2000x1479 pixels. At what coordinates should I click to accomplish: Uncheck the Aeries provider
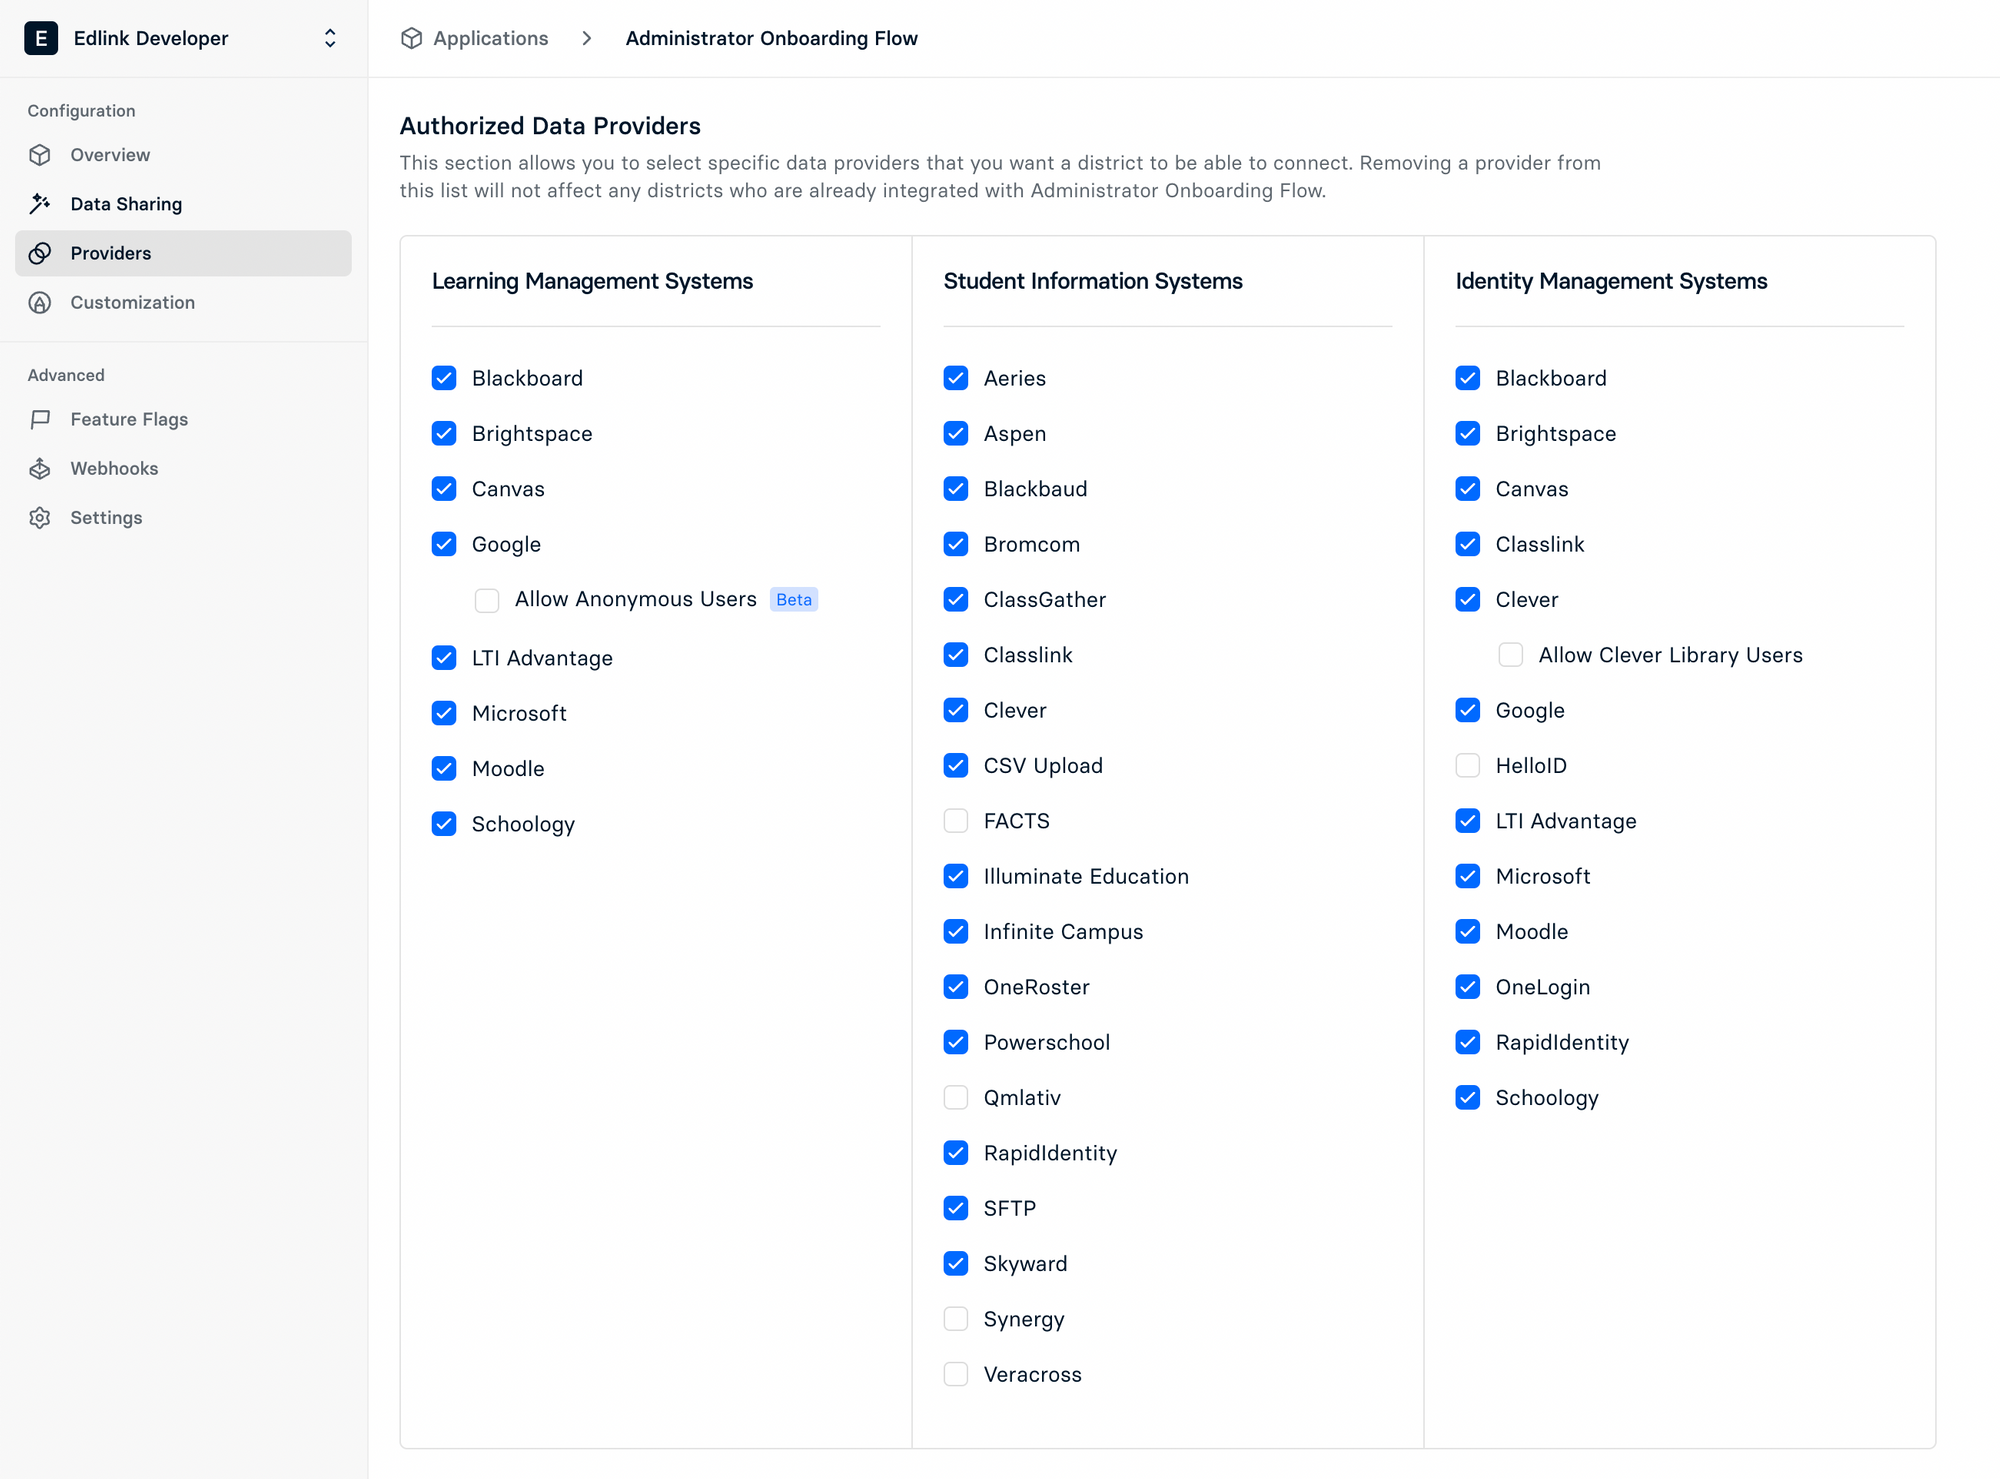[x=956, y=378]
